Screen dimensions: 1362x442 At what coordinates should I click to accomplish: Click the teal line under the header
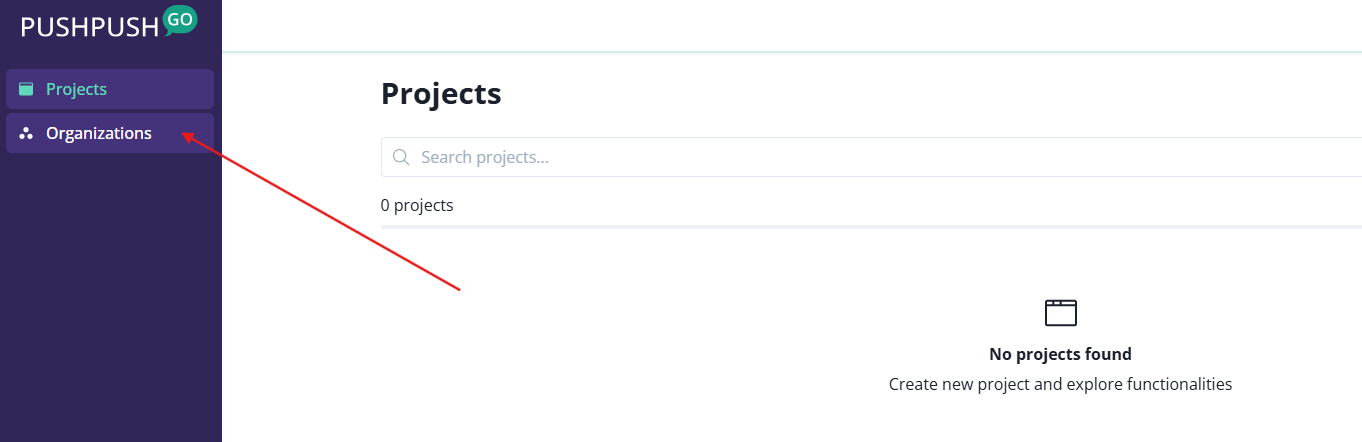[790, 51]
